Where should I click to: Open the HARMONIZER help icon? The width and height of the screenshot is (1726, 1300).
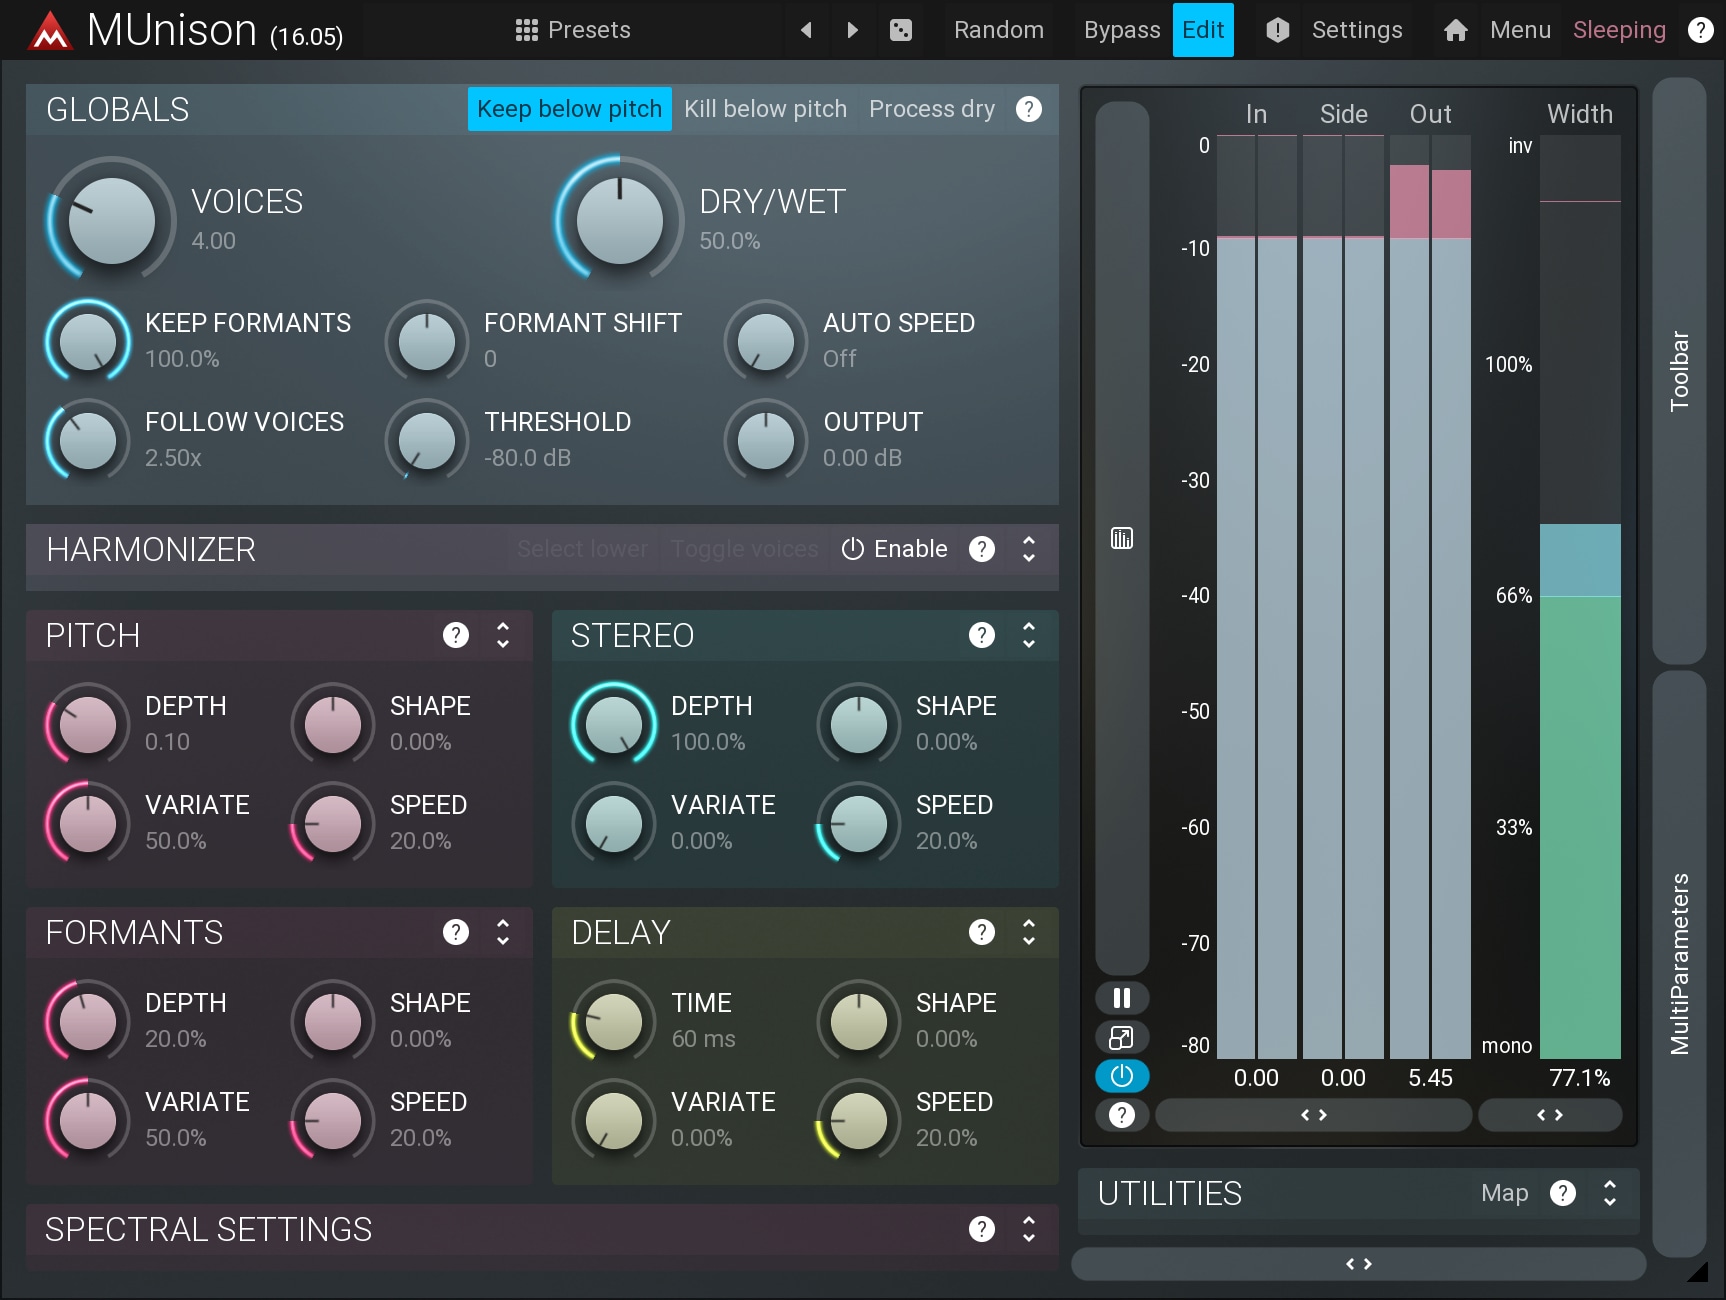coord(982,549)
